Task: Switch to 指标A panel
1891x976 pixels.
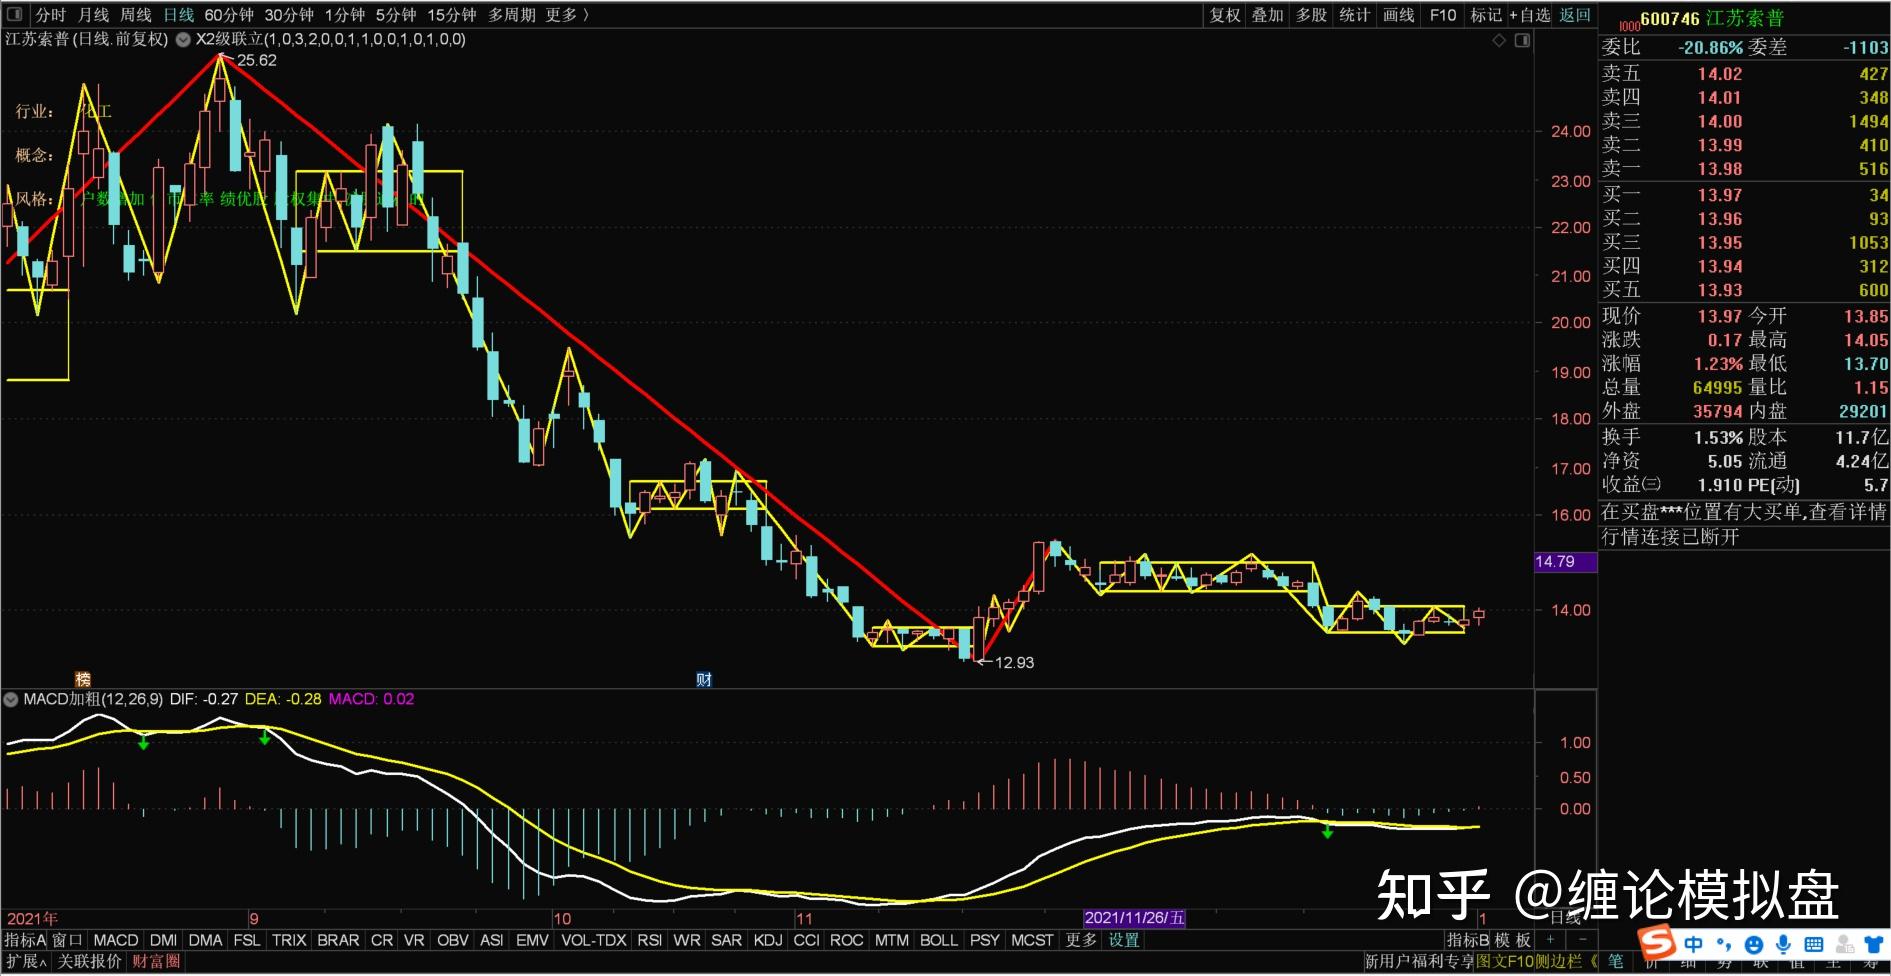Action: [25, 940]
